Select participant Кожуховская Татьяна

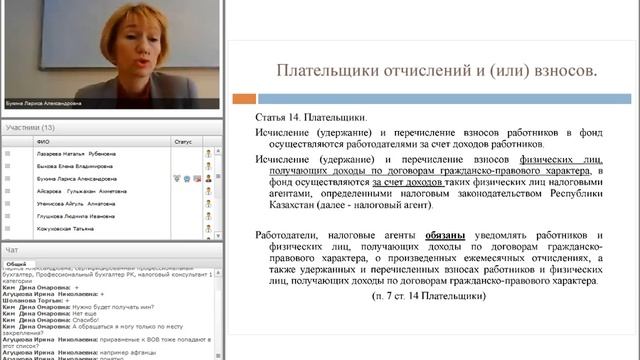[x=65, y=229]
